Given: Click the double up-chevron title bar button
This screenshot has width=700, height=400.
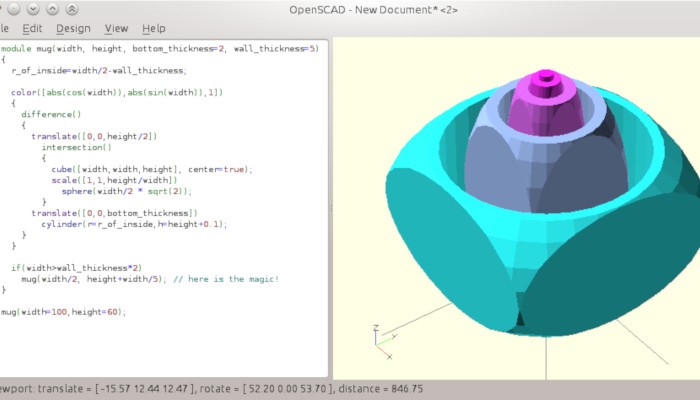Looking at the screenshot, I should (x=72, y=8).
